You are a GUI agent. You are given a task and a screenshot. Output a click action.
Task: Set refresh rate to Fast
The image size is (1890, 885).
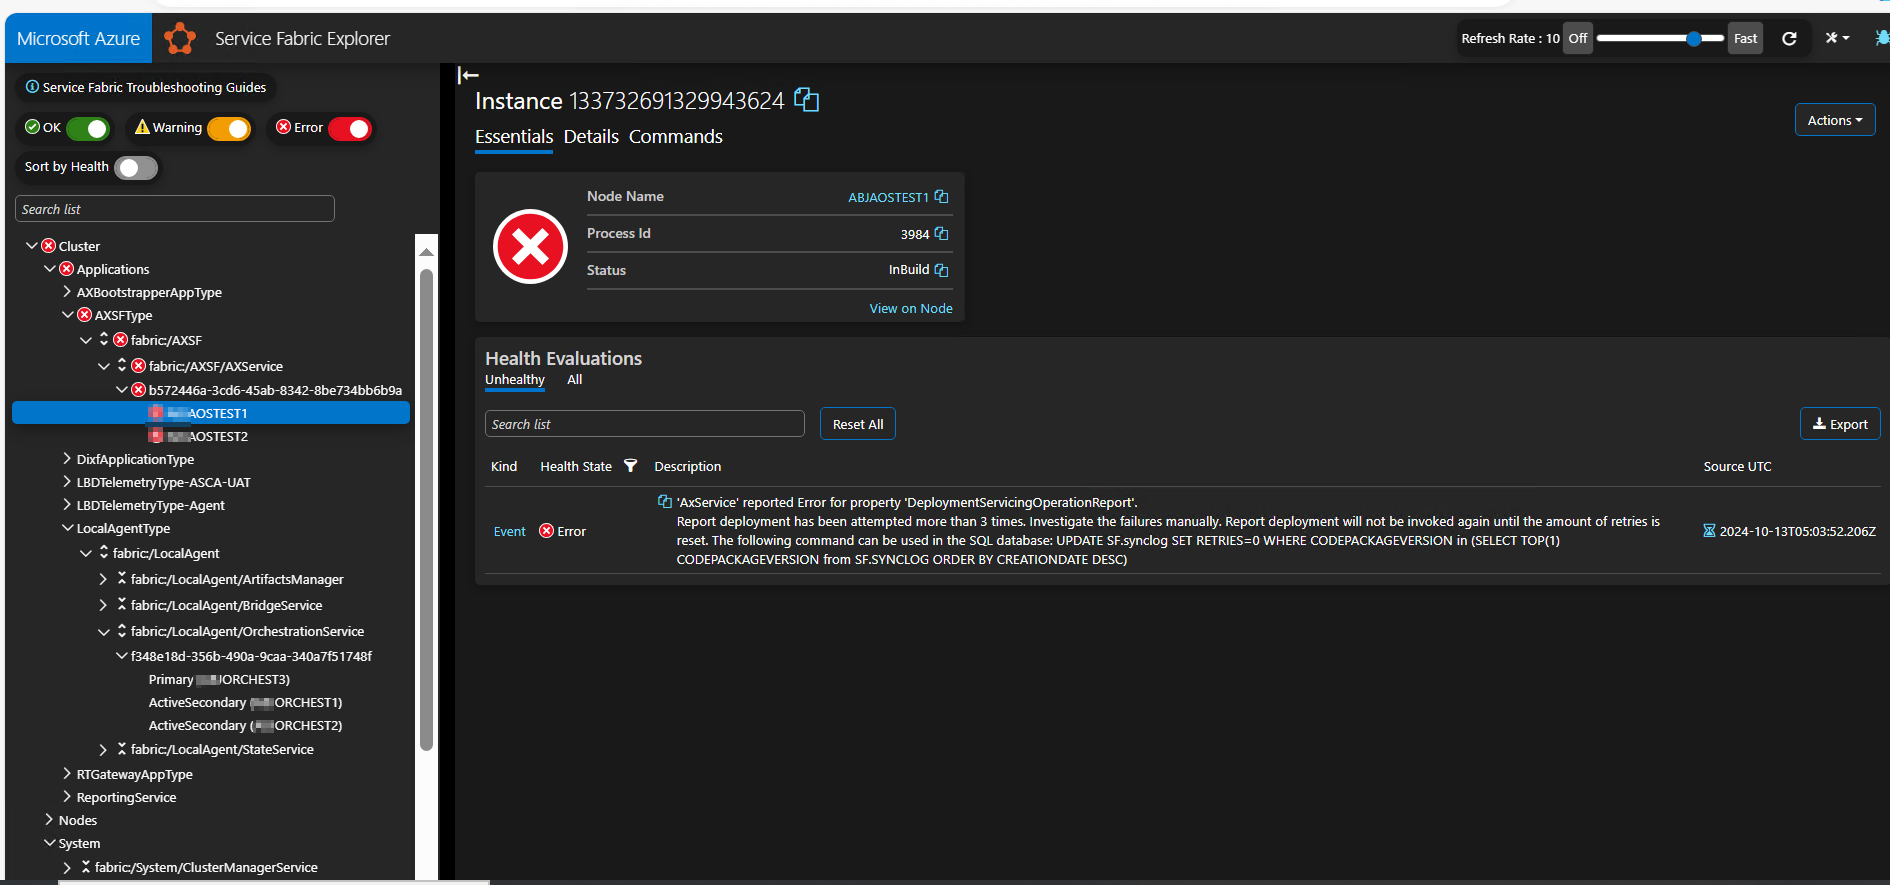[x=1745, y=38]
